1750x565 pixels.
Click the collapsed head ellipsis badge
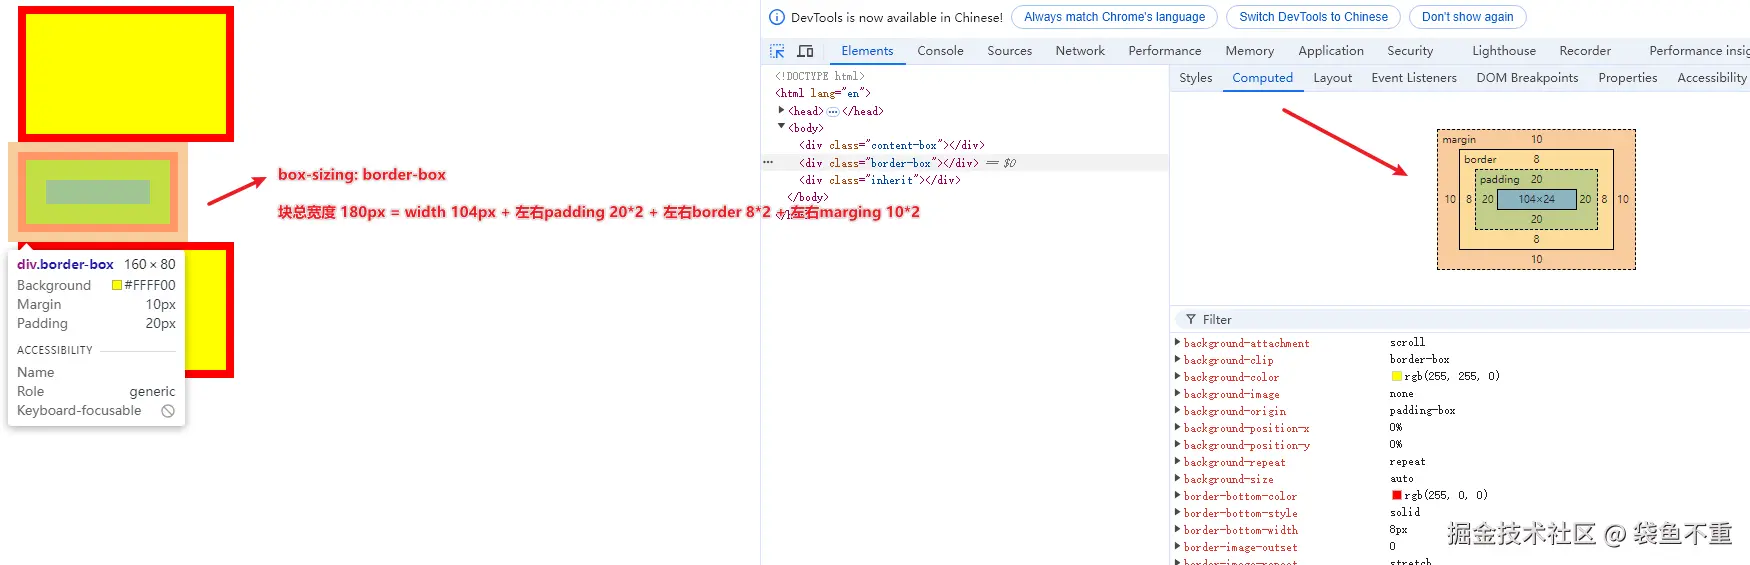832,112
